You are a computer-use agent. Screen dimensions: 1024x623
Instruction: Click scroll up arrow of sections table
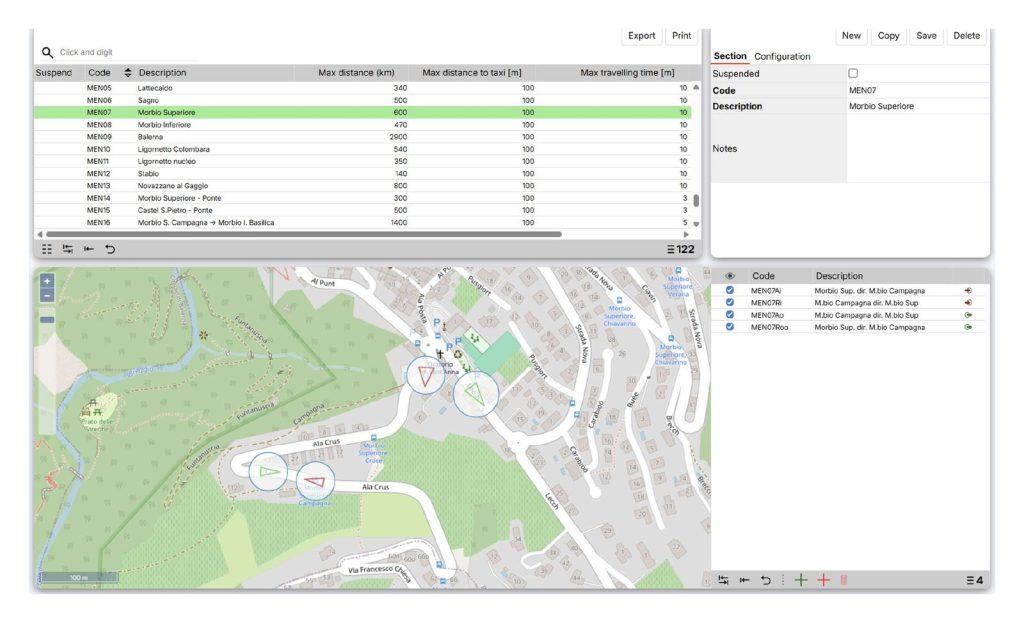tap(696, 87)
